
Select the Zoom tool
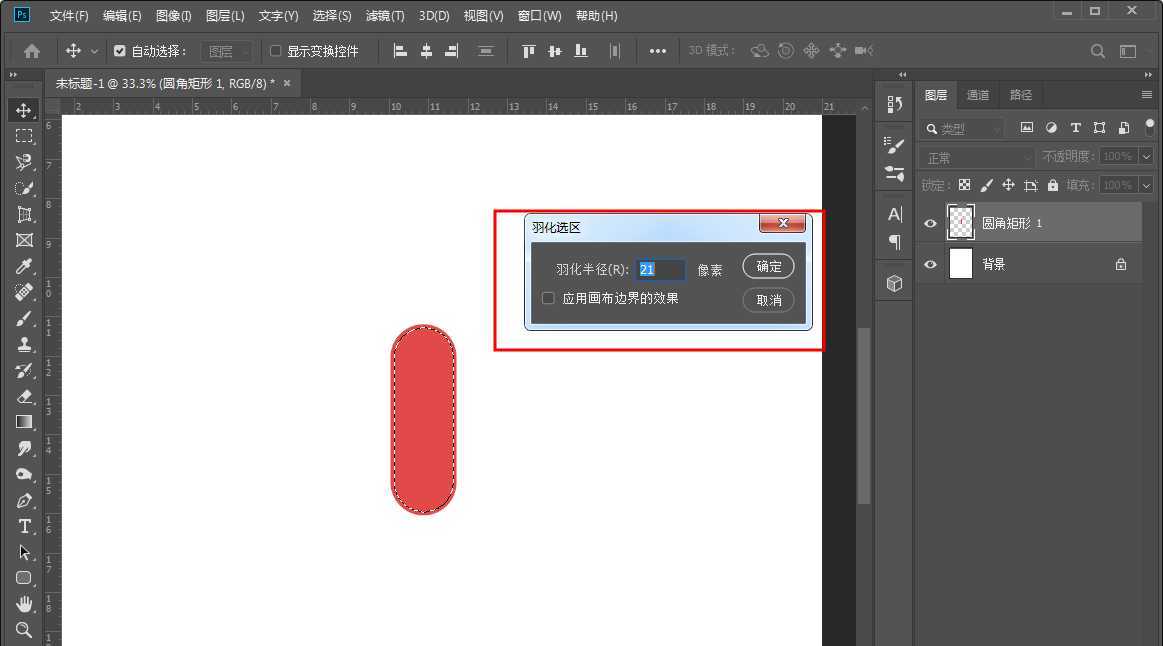pos(23,629)
